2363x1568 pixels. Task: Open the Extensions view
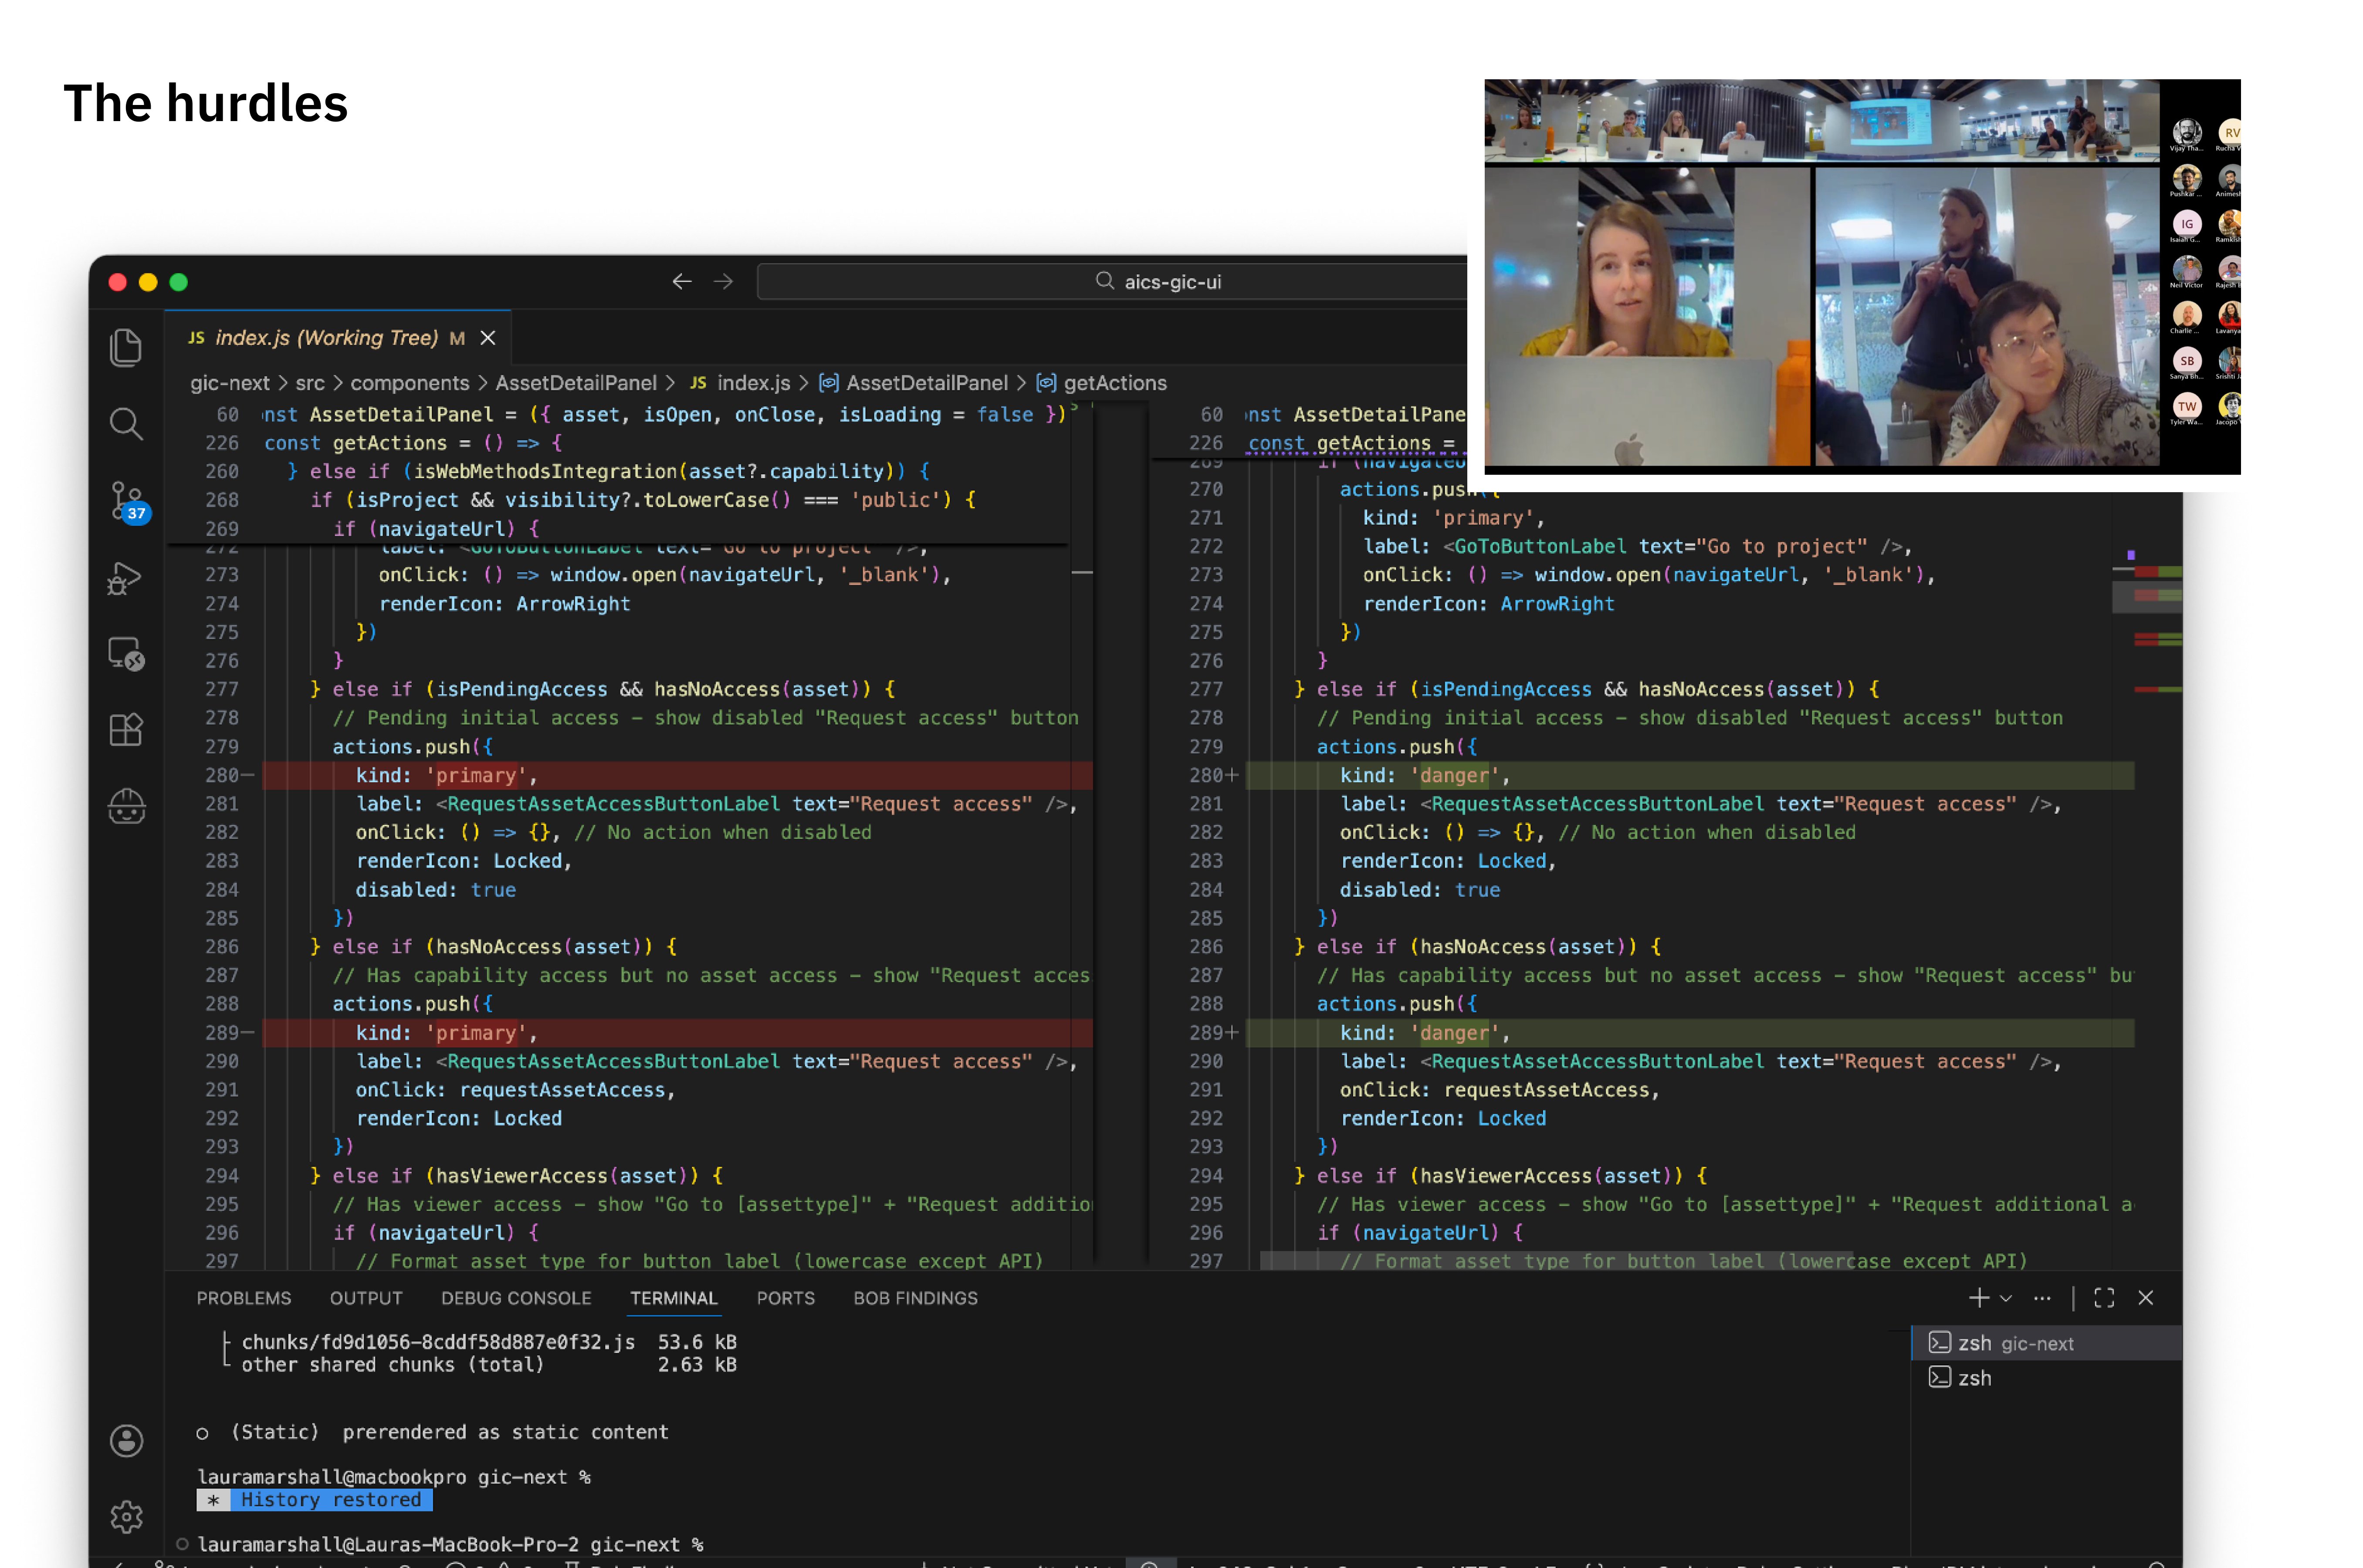point(126,730)
